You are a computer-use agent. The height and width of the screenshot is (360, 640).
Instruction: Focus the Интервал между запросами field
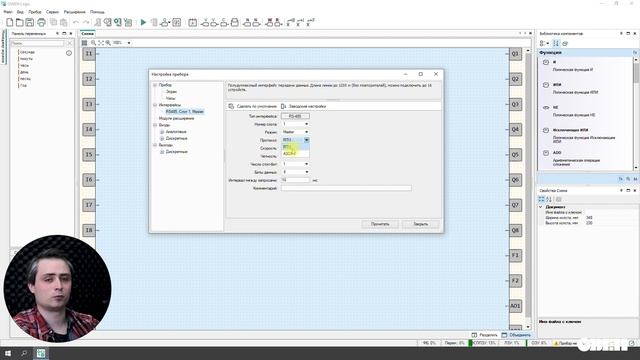(295, 180)
